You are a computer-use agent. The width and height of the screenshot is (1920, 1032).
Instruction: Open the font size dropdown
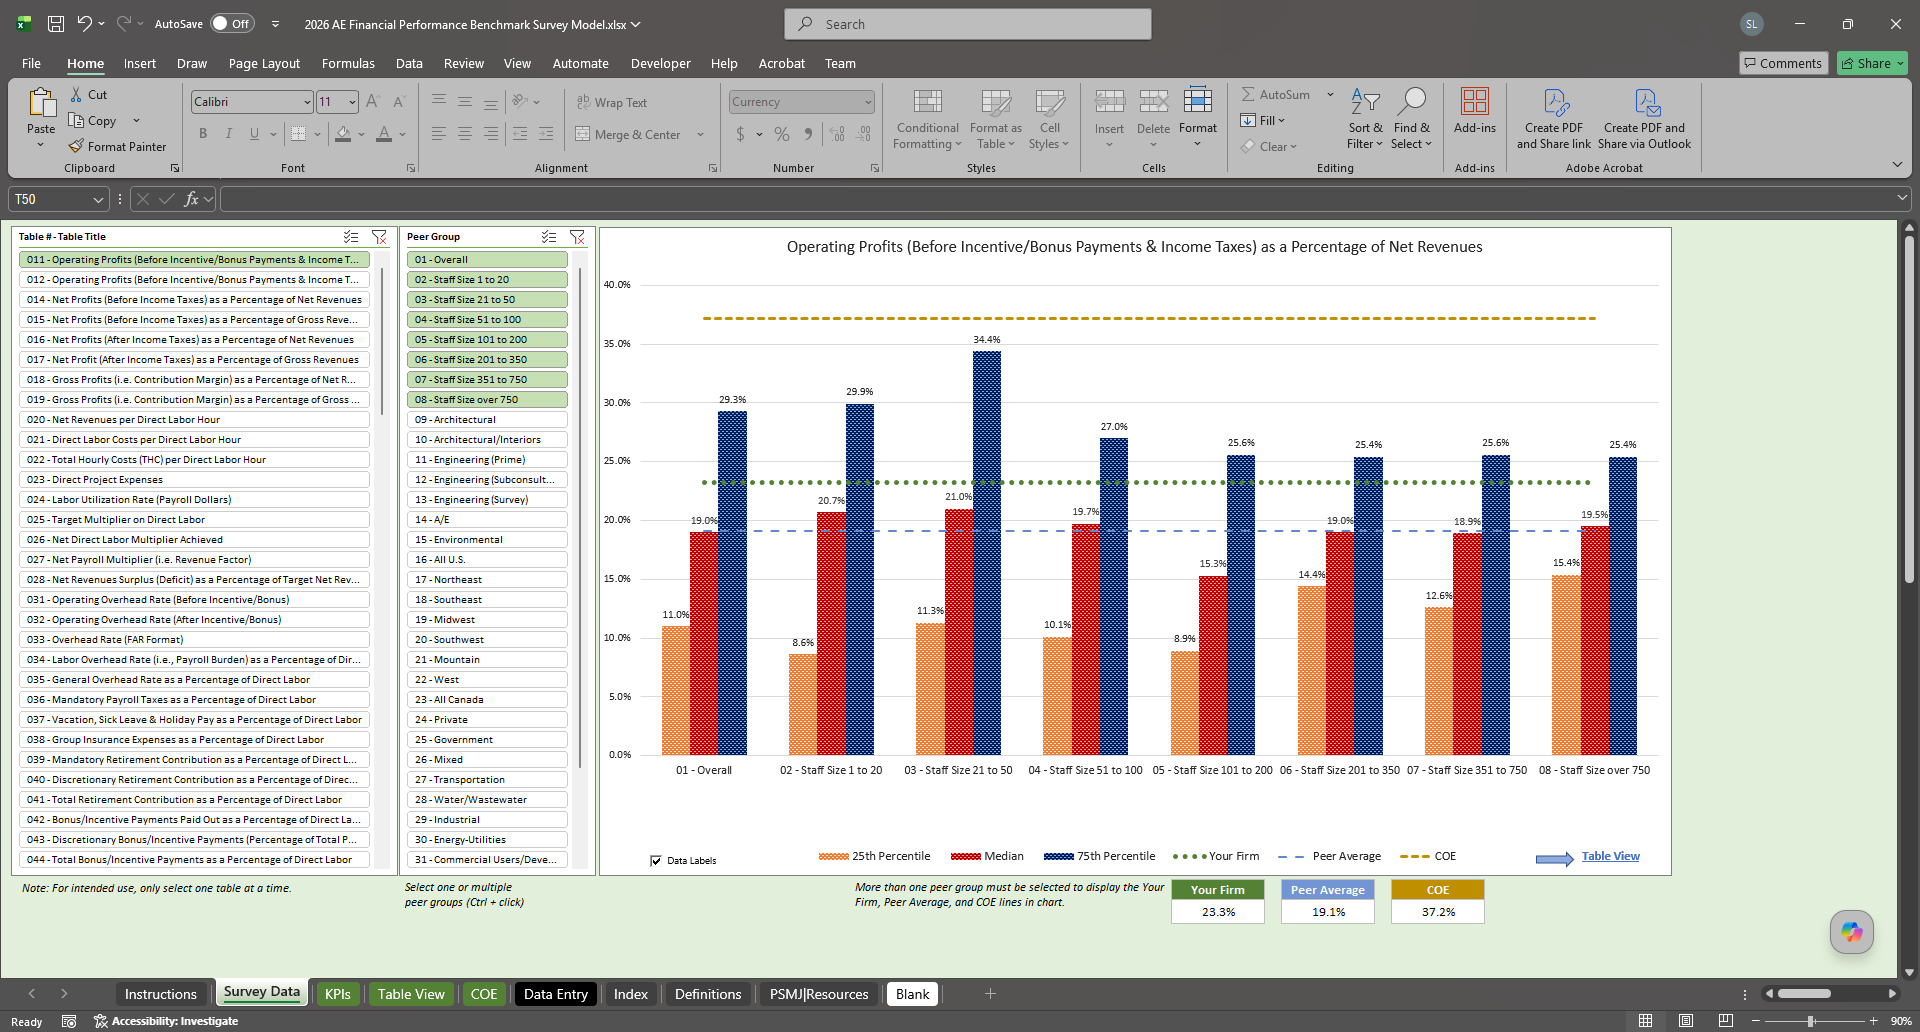352,102
